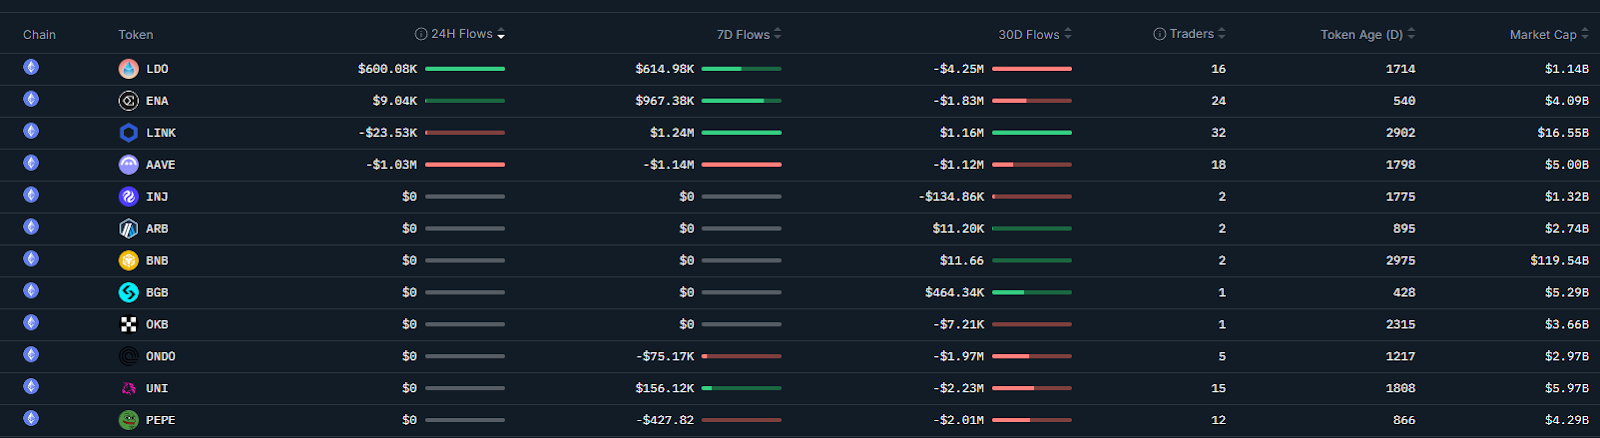Click the info icon beside Traders
Screen dimensions: 1600x438
1160,34
